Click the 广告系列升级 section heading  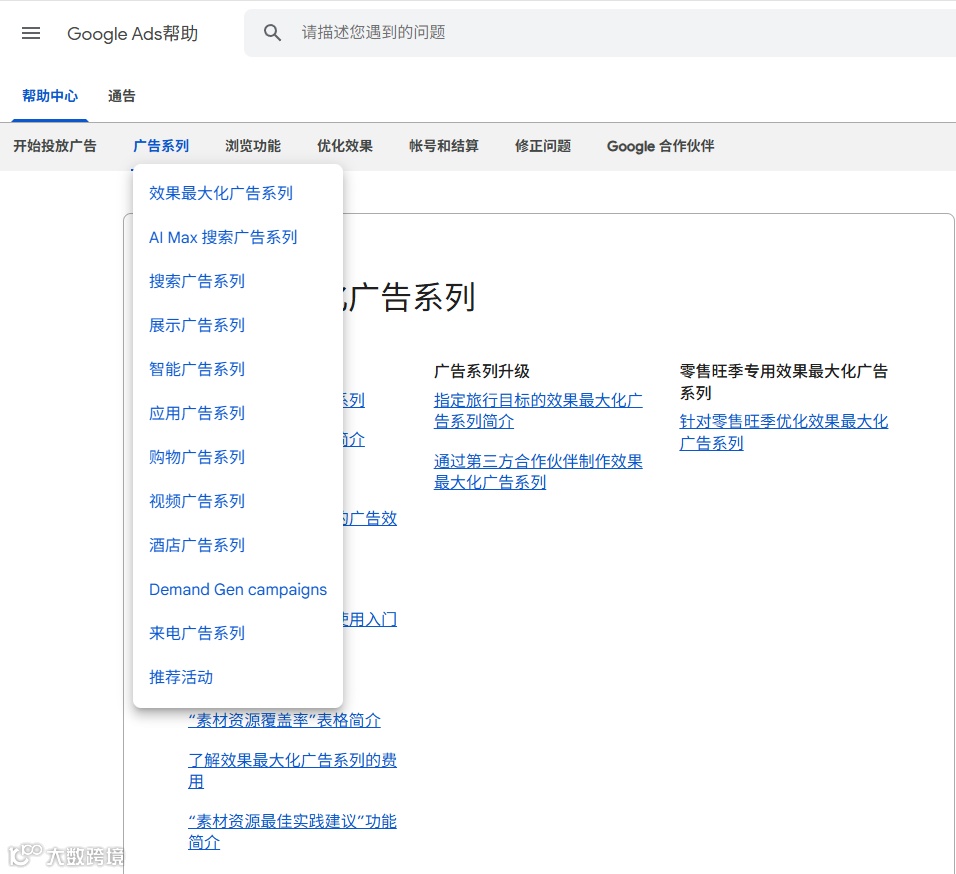[x=482, y=371]
